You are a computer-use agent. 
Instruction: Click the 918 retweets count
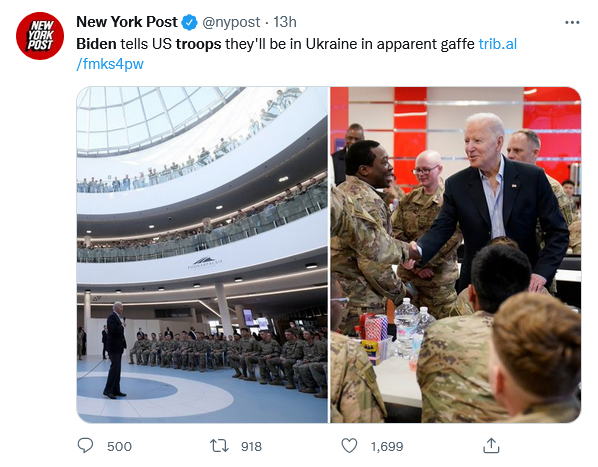251,446
